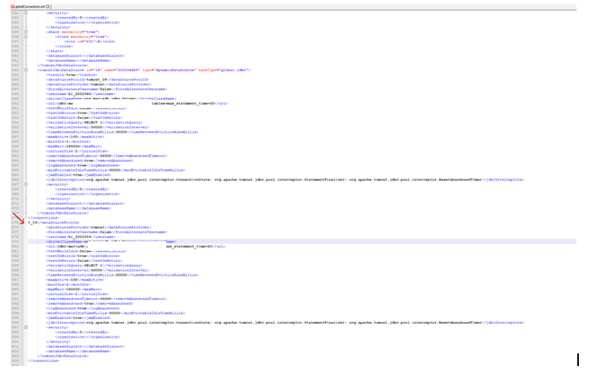Click the maxWait 180000 line at 559
Image resolution: width=606 pixels, height=368 pixels.
coord(74,147)
